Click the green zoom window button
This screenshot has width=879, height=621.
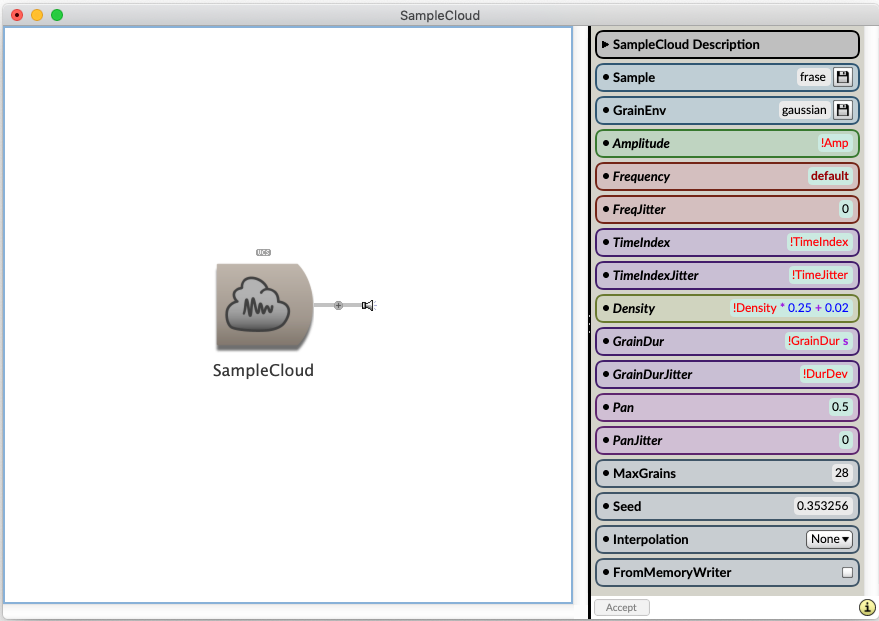57,15
